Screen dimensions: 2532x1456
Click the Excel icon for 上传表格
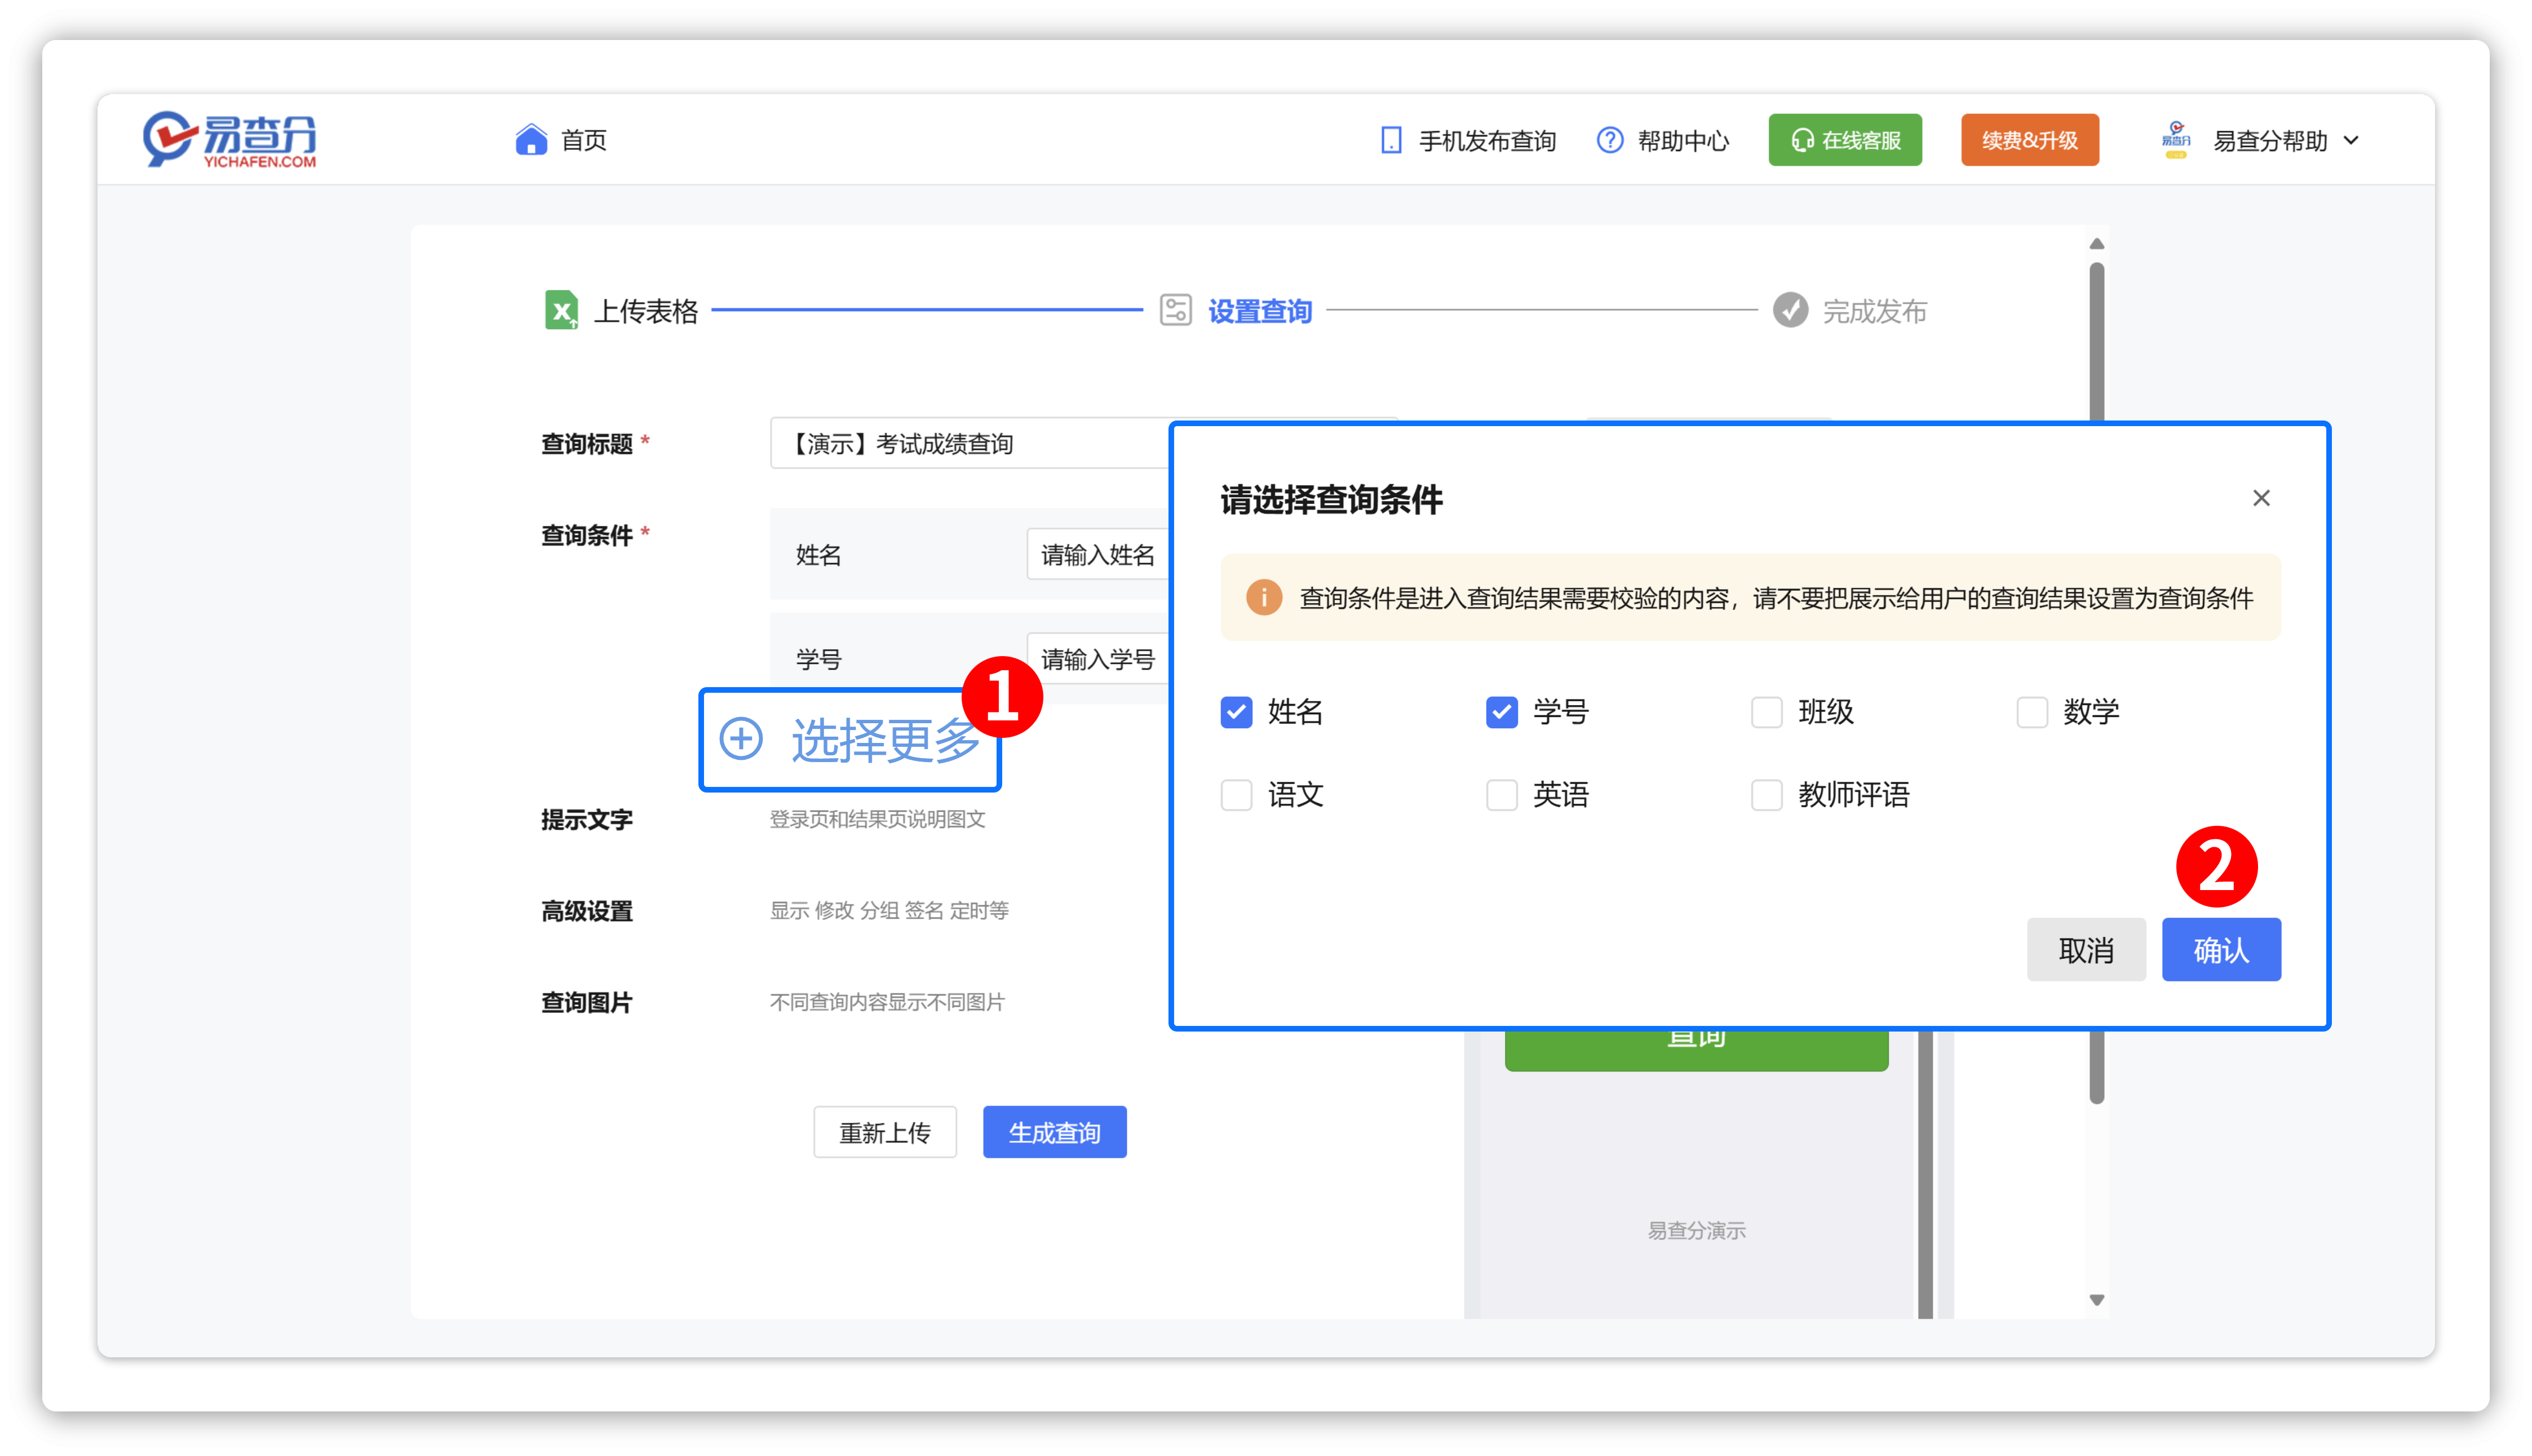[x=561, y=310]
